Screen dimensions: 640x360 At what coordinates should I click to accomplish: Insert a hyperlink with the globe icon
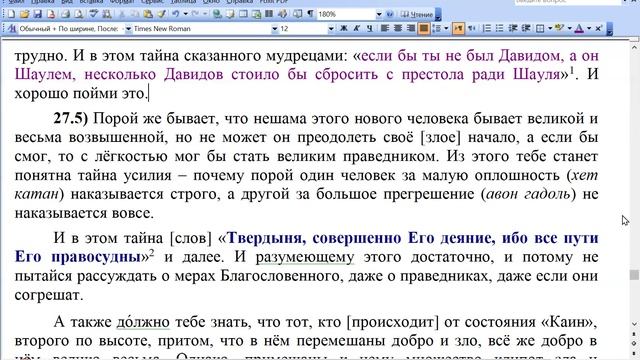[217, 14]
